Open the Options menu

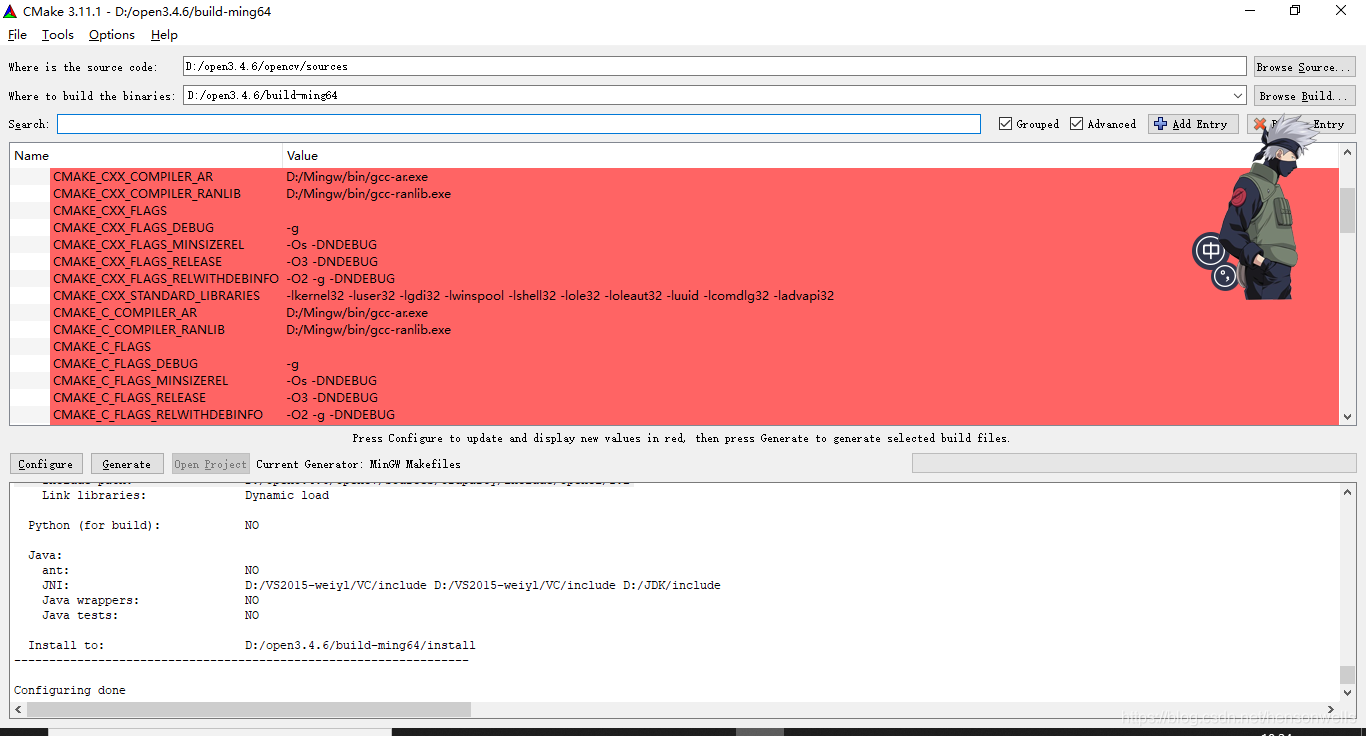pyautogui.click(x=111, y=34)
